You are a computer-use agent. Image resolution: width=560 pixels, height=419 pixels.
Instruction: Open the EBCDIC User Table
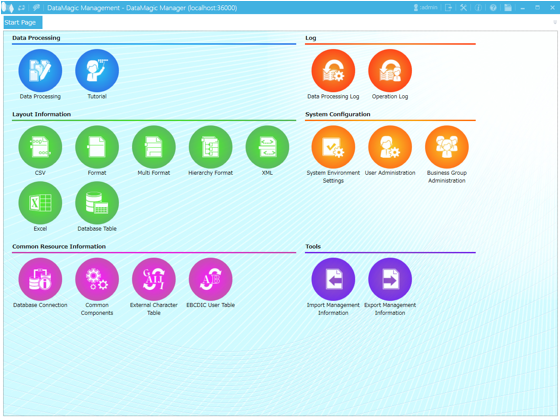coord(210,279)
